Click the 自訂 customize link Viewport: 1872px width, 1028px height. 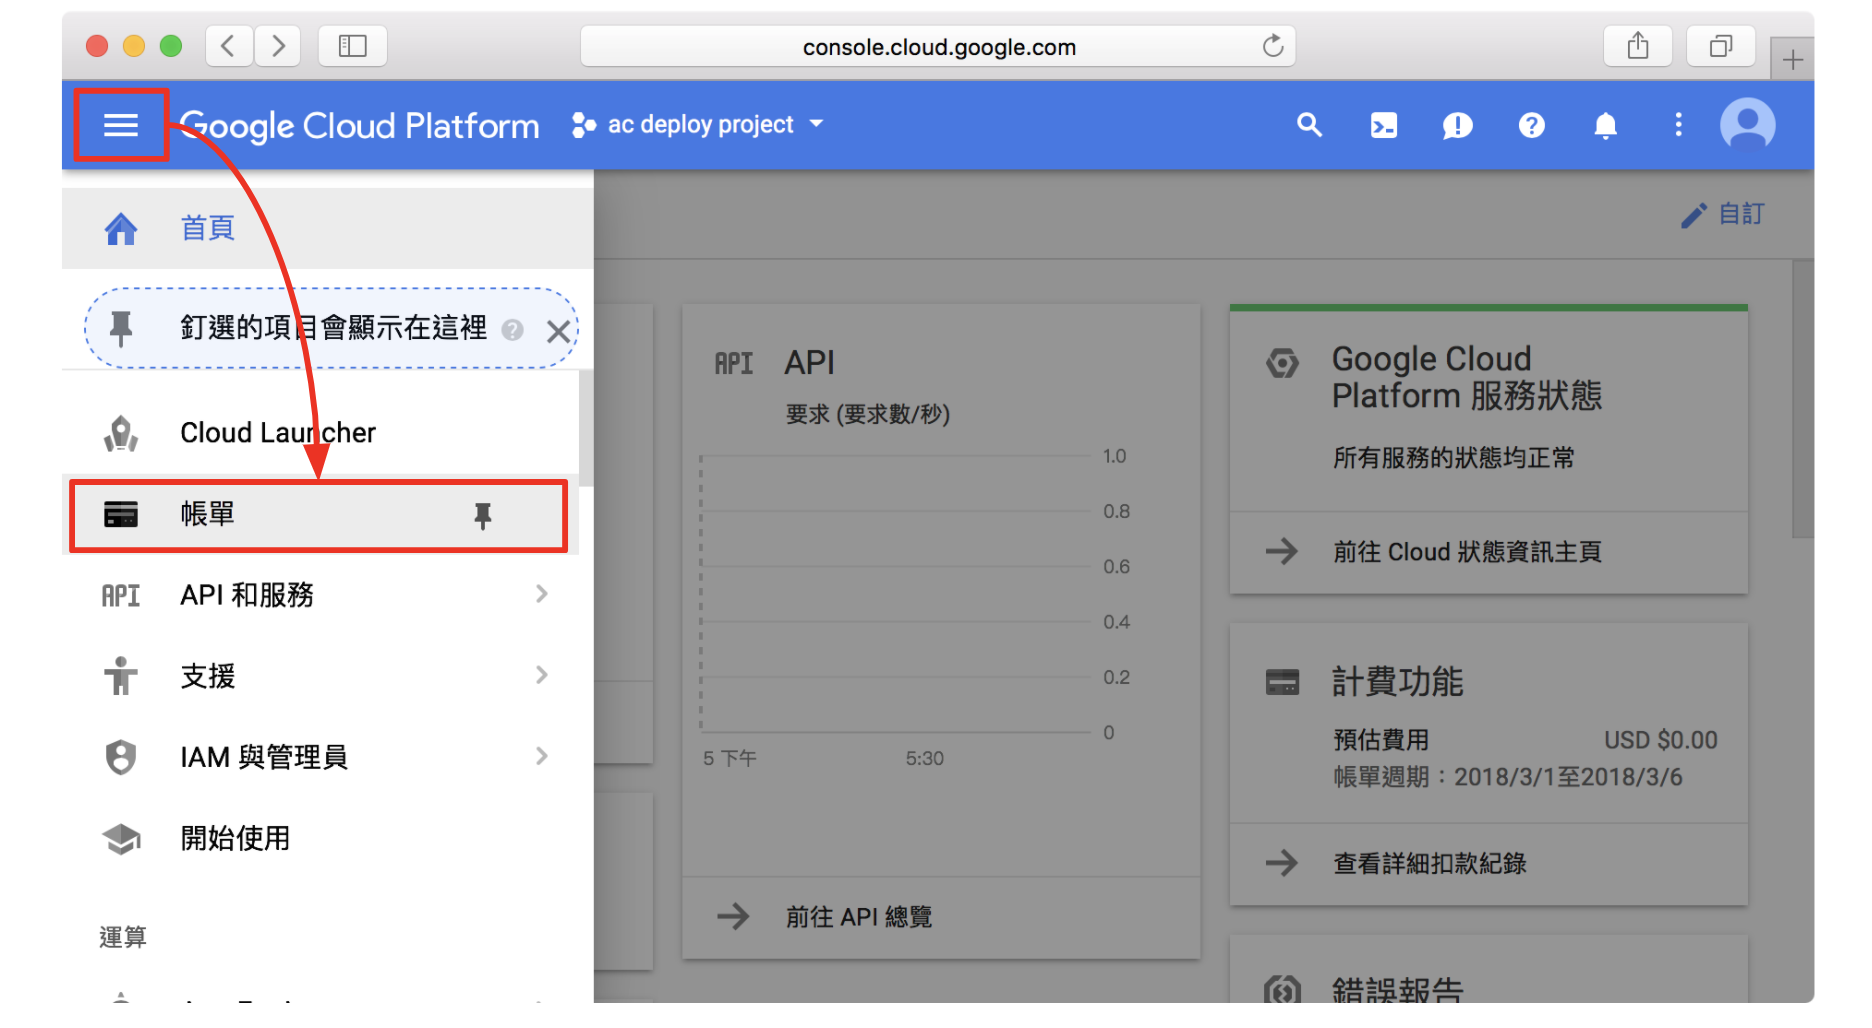(1741, 214)
